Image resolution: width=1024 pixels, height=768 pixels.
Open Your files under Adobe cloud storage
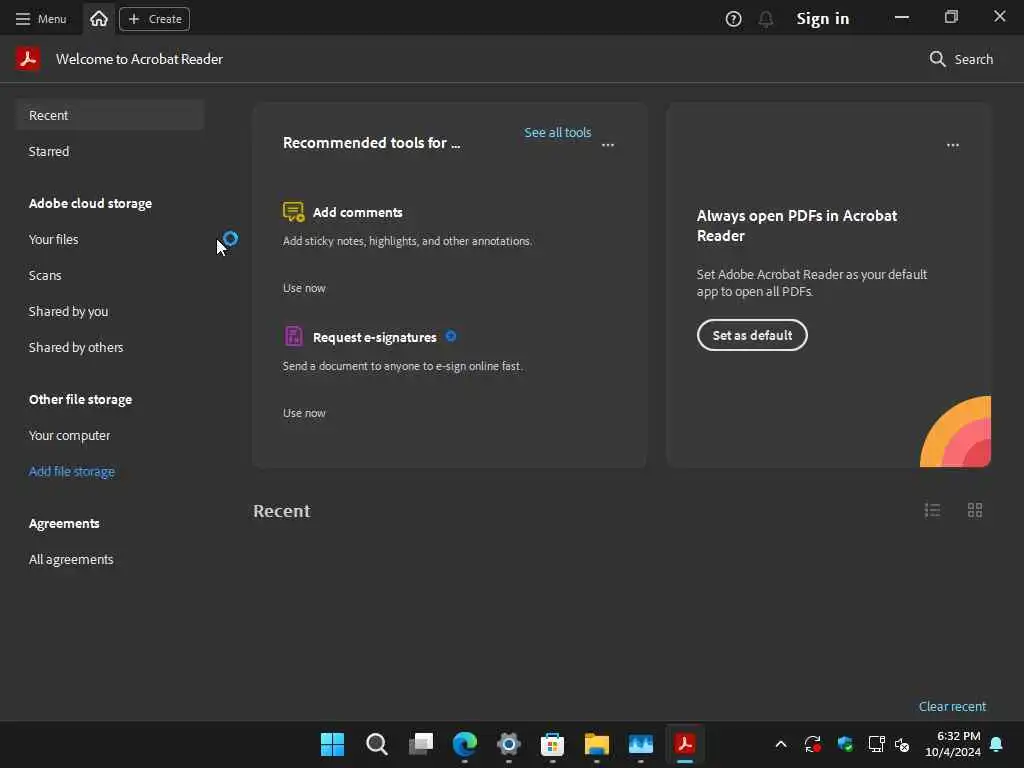pos(54,240)
